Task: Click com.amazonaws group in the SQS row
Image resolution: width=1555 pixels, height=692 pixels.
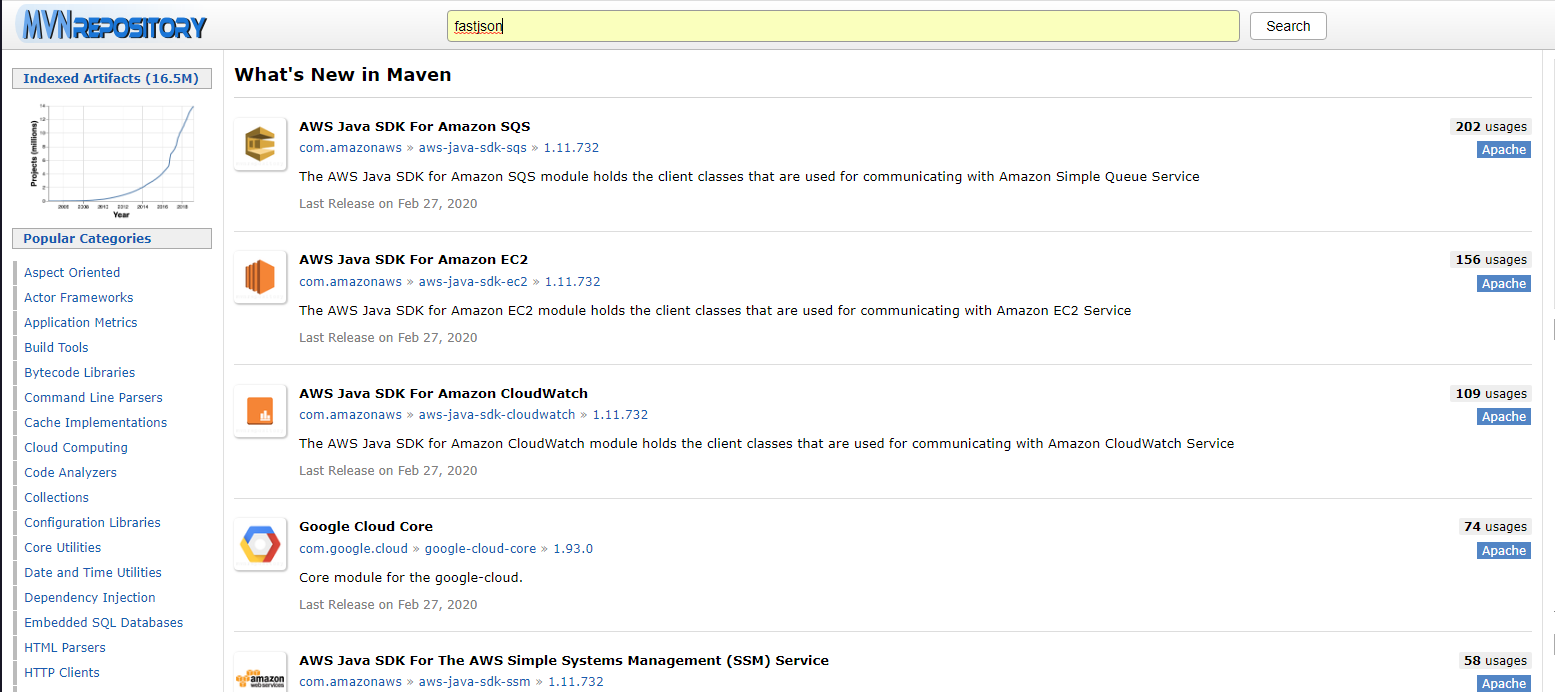Action: click(x=350, y=147)
